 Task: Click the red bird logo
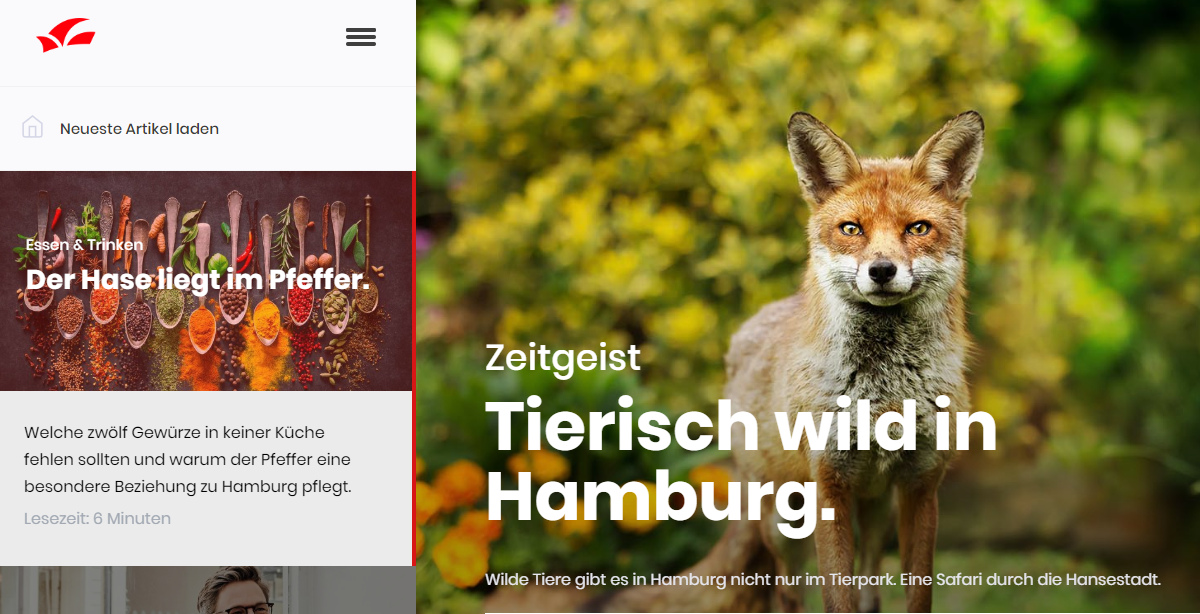point(66,37)
